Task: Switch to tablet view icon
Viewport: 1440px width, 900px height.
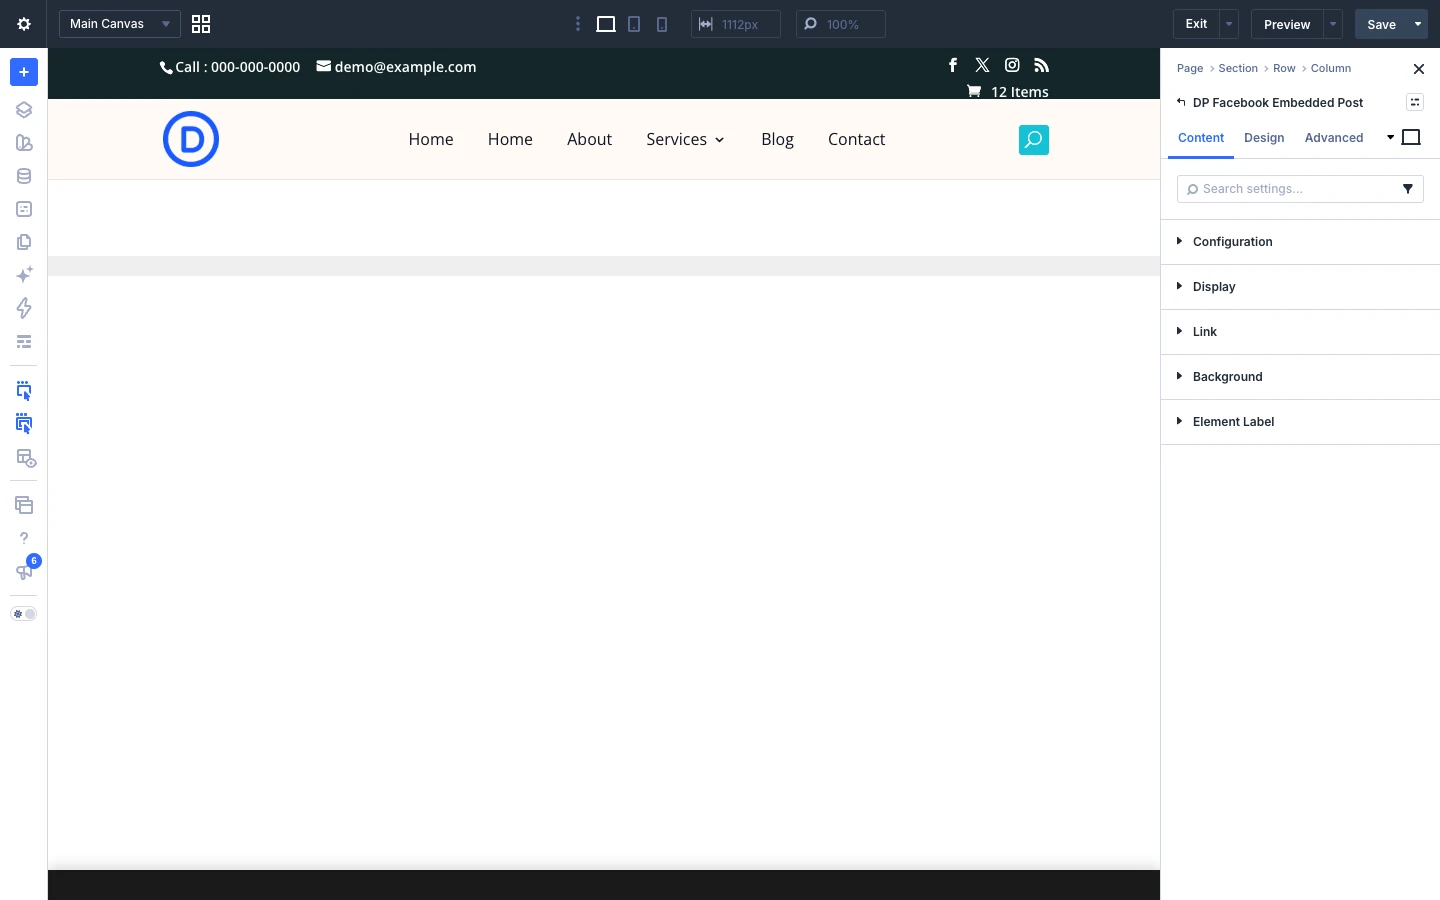Action: pos(634,24)
